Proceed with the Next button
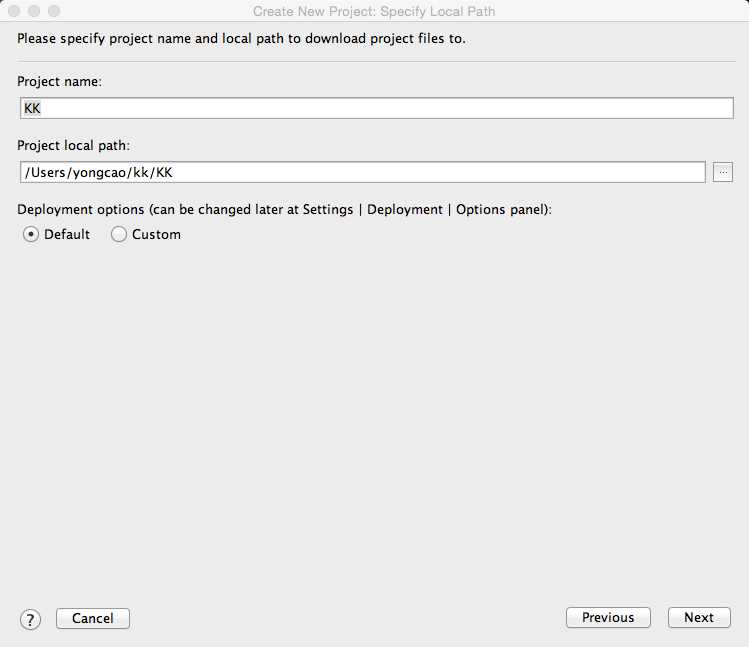Viewport: 749px width, 647px height. pyautogui.click(x=699, y=617)
